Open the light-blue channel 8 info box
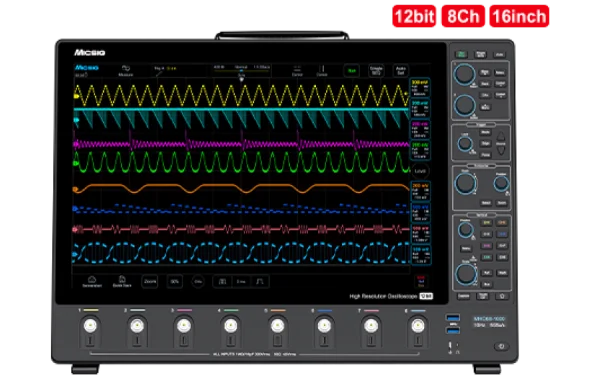Image resolution: width=600 pixels, height=380 pixels. (x=420, y=255)
